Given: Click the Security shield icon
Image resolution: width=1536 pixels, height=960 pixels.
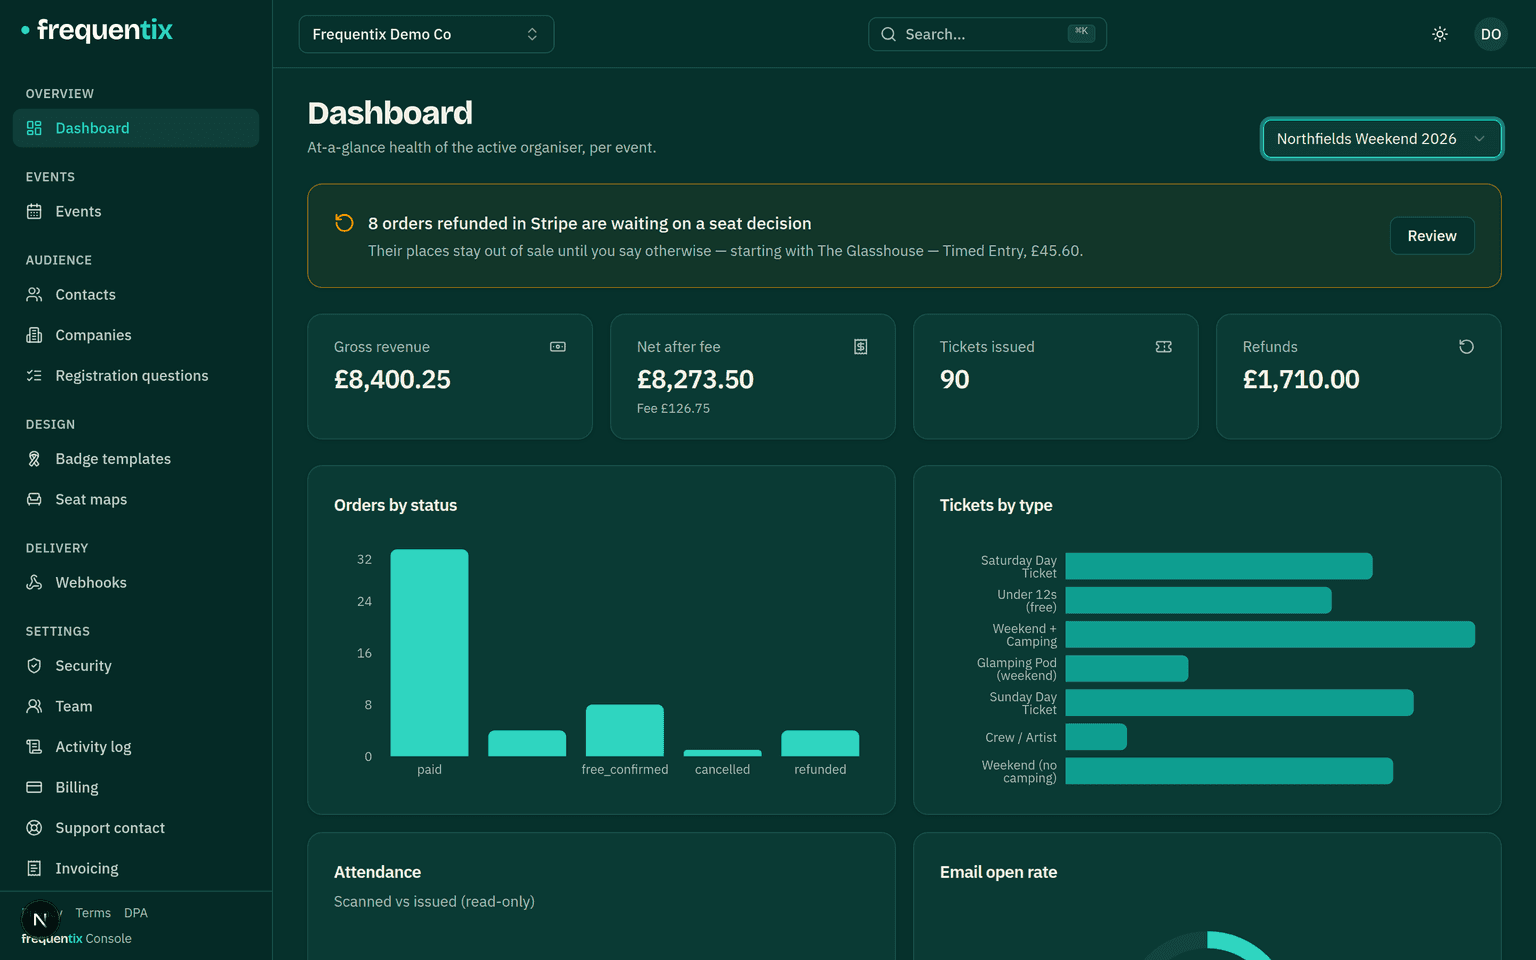Looking at the screenshot, I should tap(34, 666).
